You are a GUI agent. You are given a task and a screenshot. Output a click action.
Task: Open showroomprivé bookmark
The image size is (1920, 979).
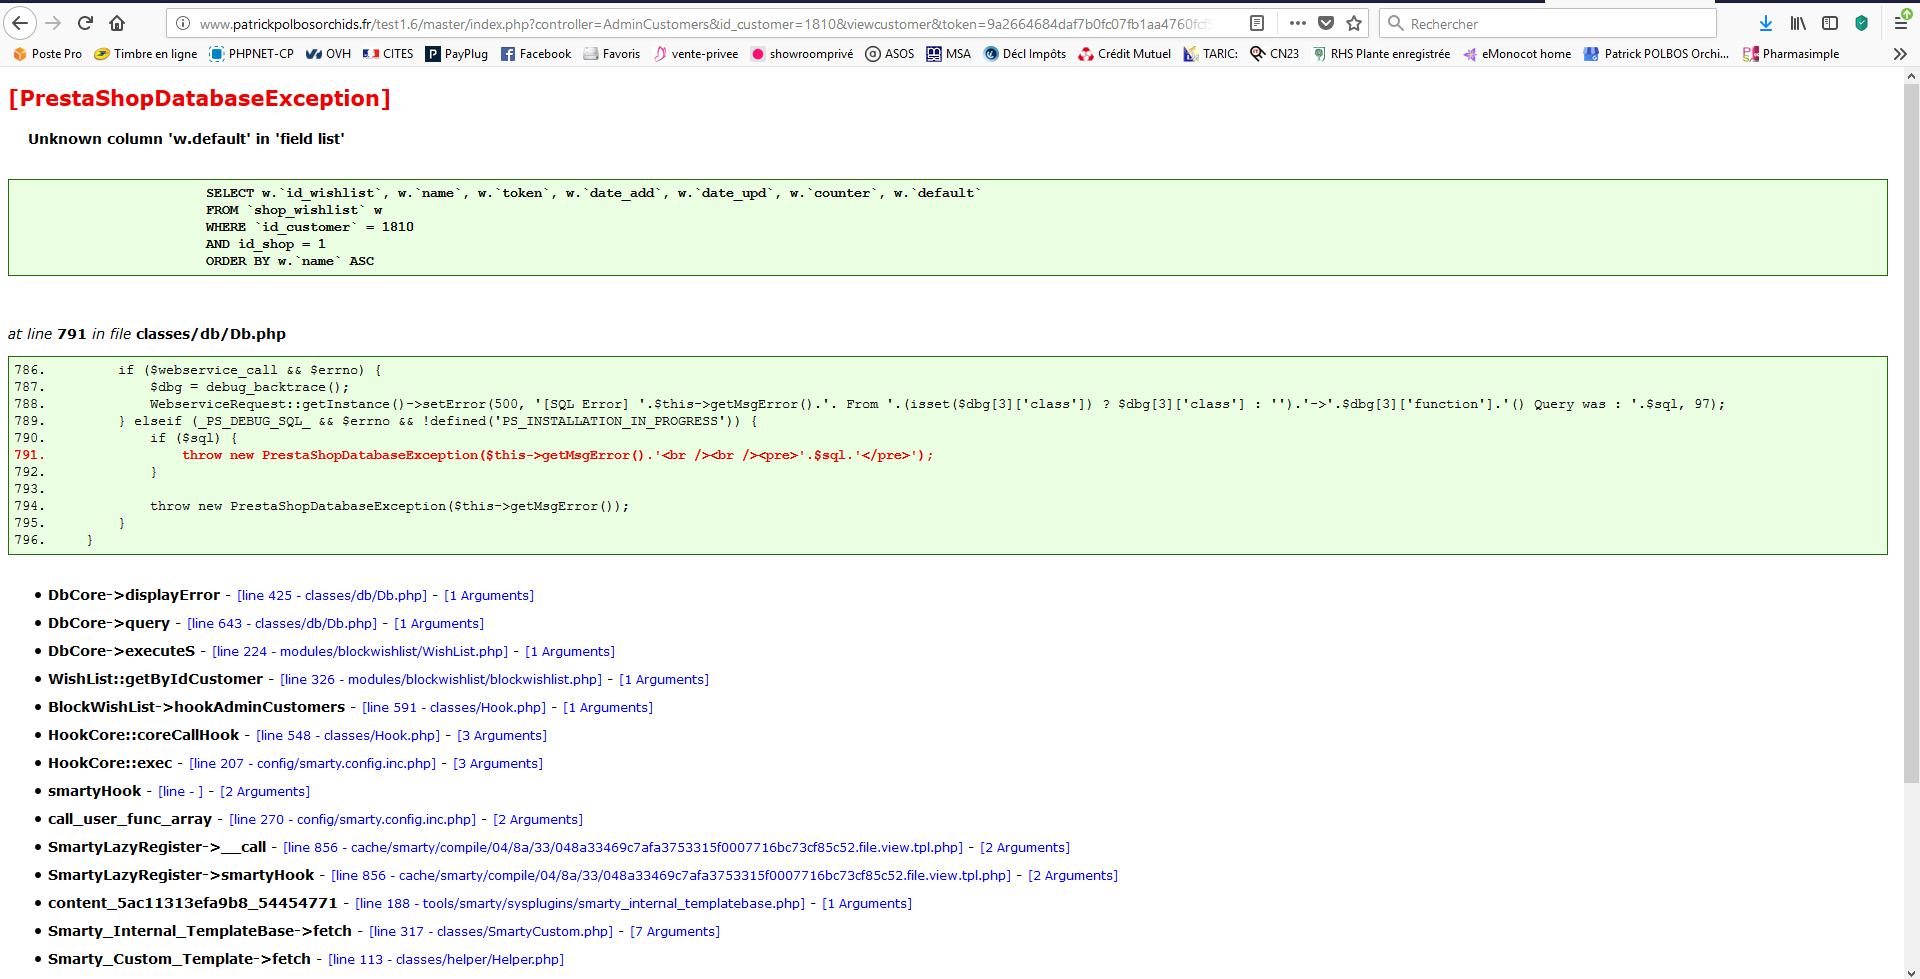[801, 54]
